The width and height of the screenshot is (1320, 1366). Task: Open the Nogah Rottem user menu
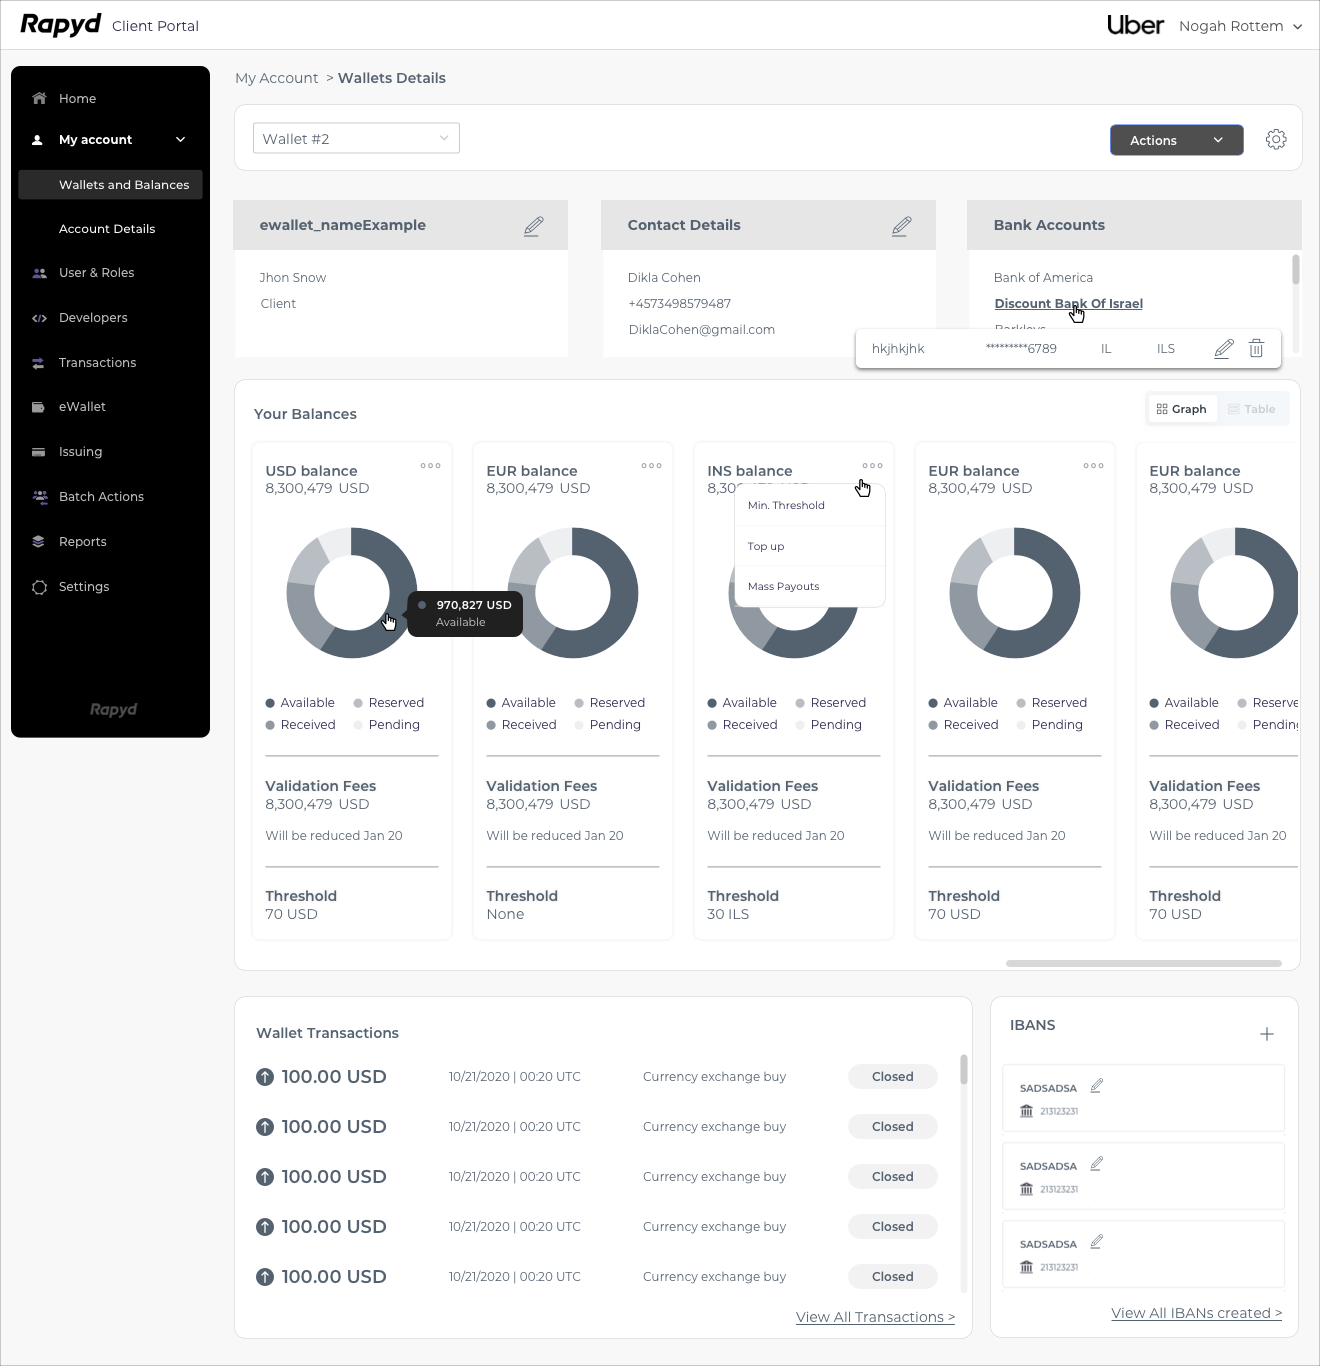point(1240,26)
